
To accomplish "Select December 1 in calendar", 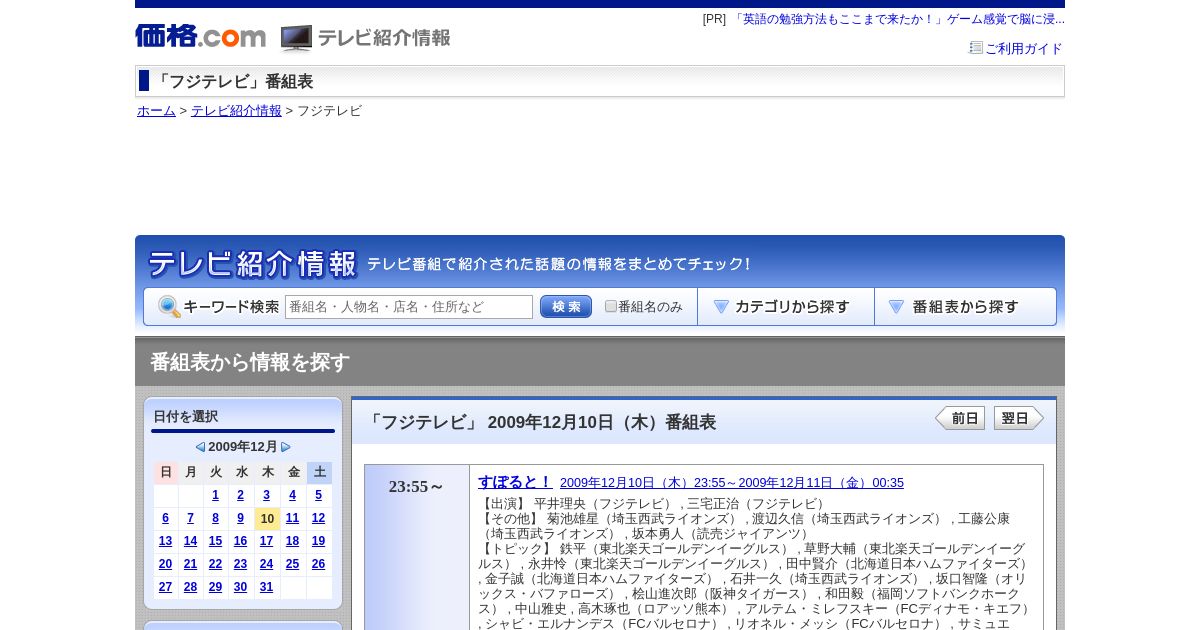I will [x=215, y=495].
